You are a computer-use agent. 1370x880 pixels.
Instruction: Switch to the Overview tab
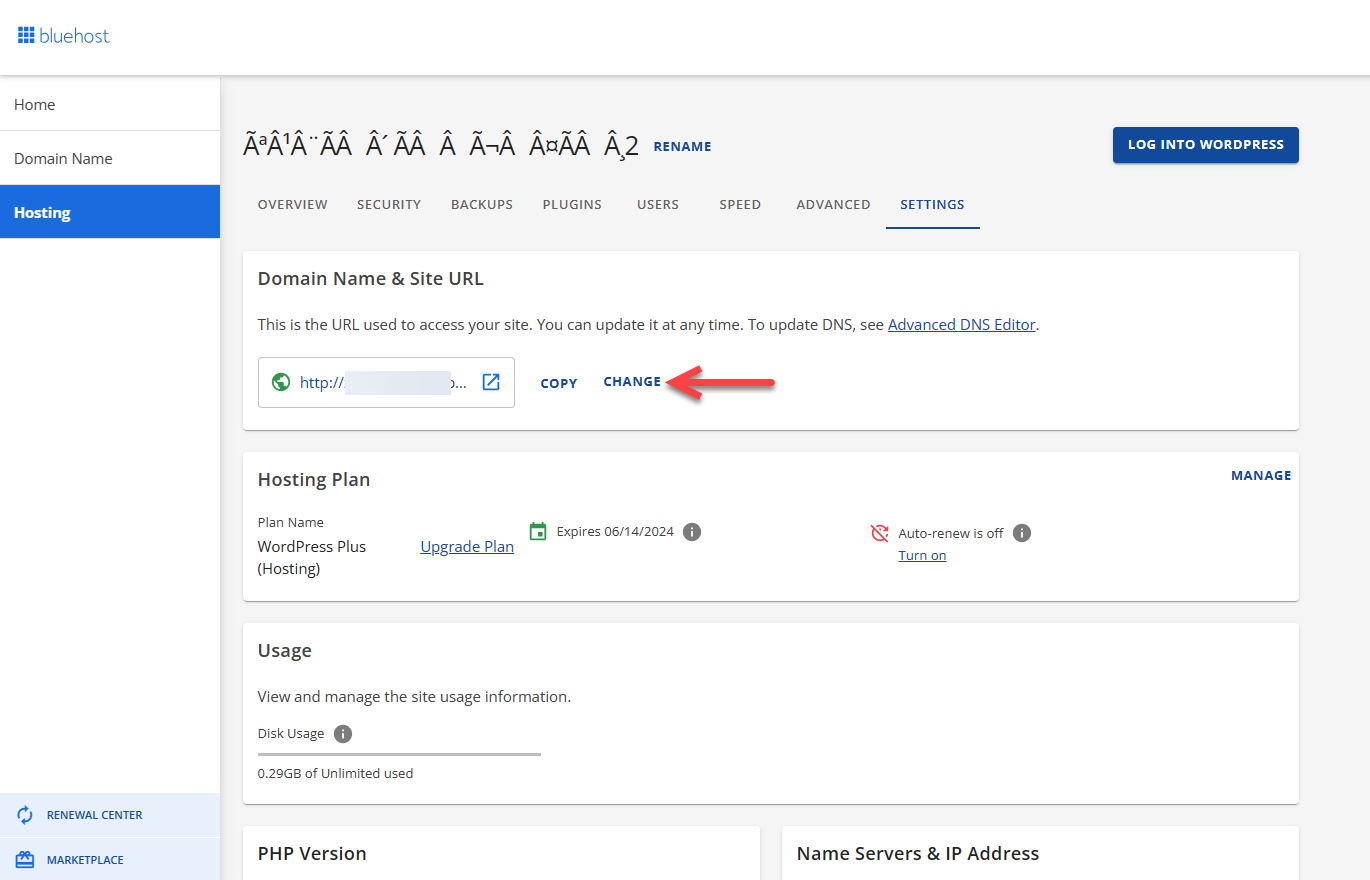pos(293,204)
